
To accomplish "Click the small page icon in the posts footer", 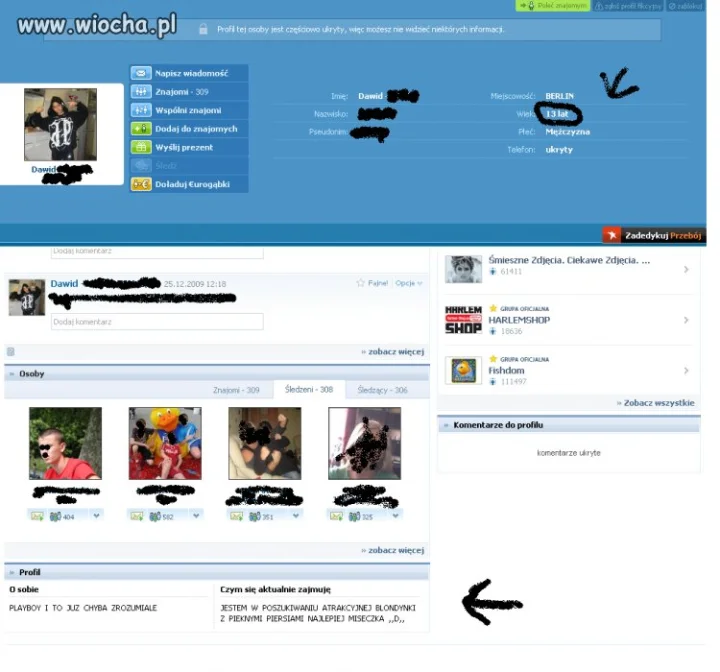I will tap(11, 352).
